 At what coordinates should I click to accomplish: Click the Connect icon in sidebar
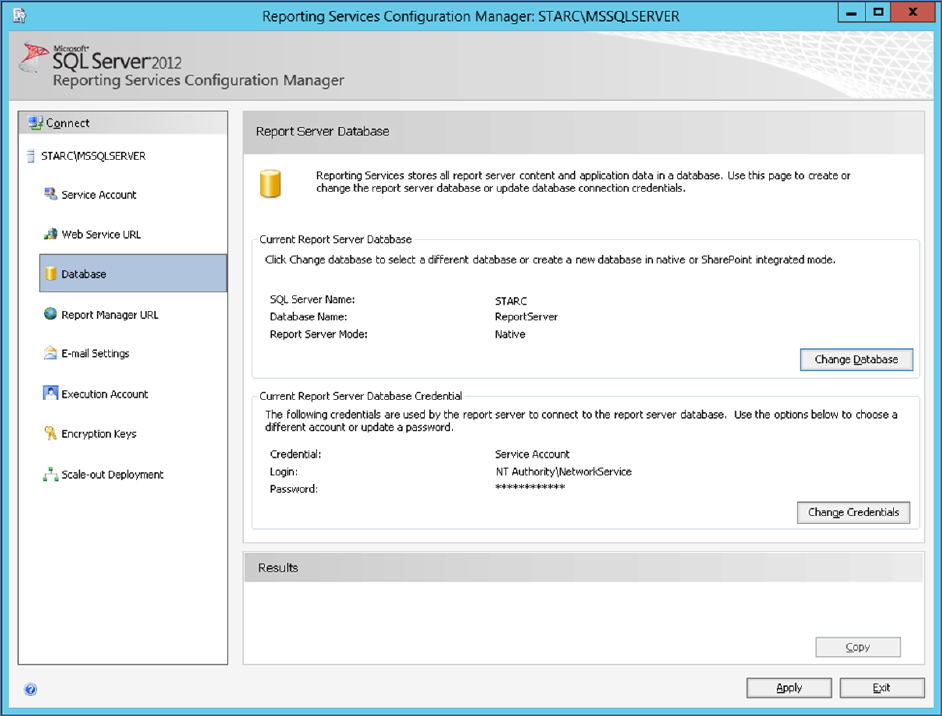tap(35, 123)
